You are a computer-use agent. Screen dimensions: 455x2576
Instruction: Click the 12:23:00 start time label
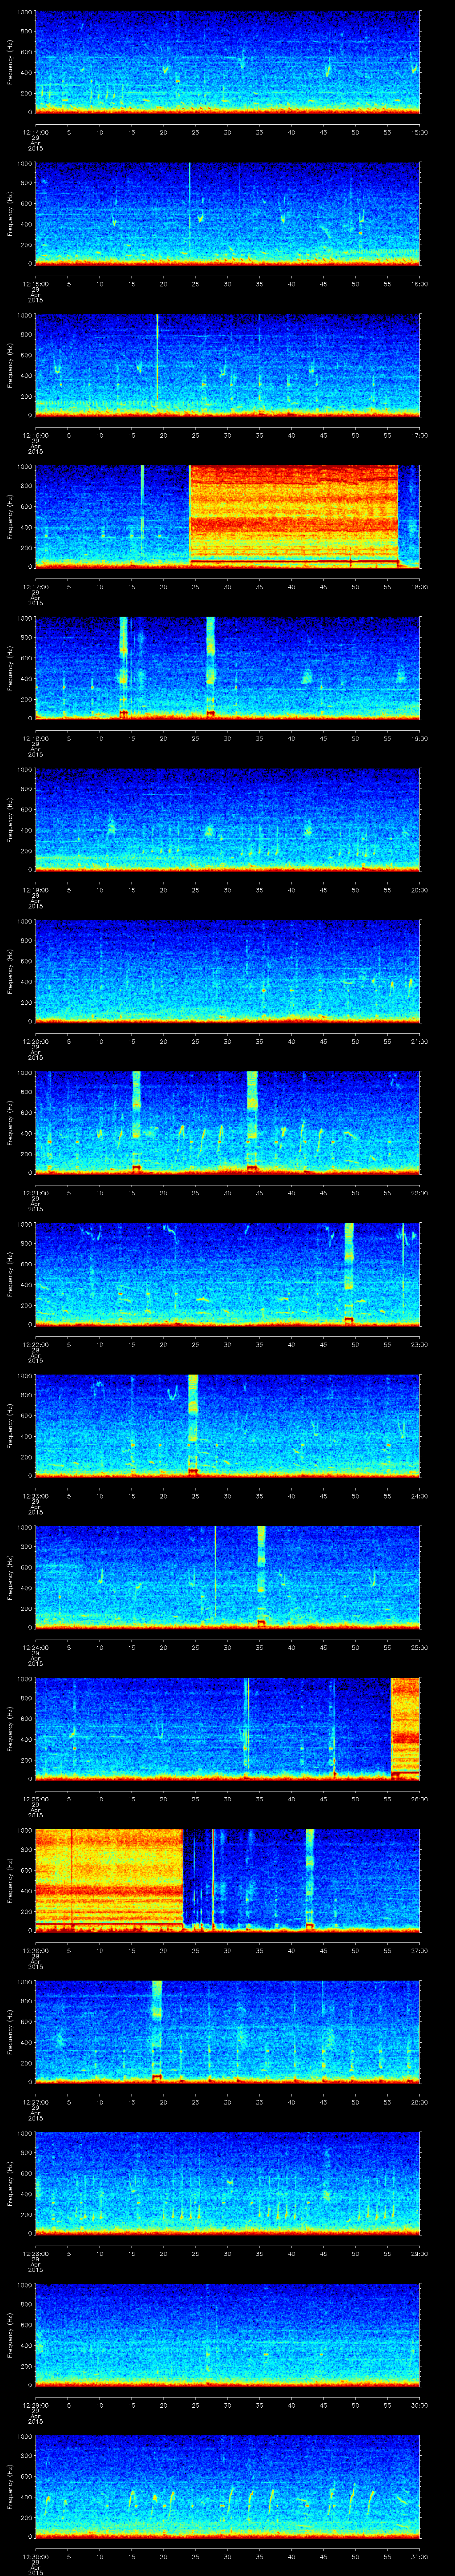point(35,1496)
